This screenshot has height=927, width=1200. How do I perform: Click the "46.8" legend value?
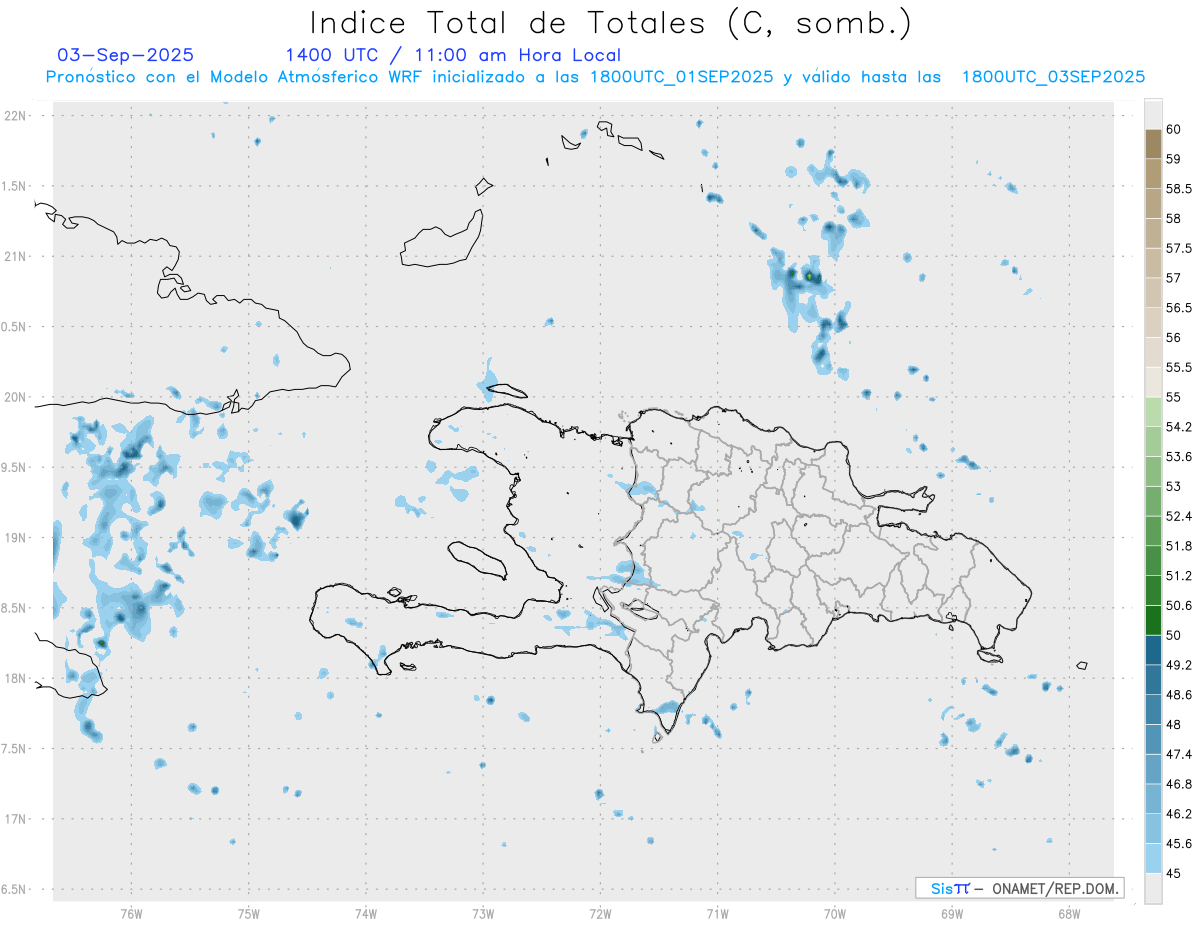(x=1178, y=784)
